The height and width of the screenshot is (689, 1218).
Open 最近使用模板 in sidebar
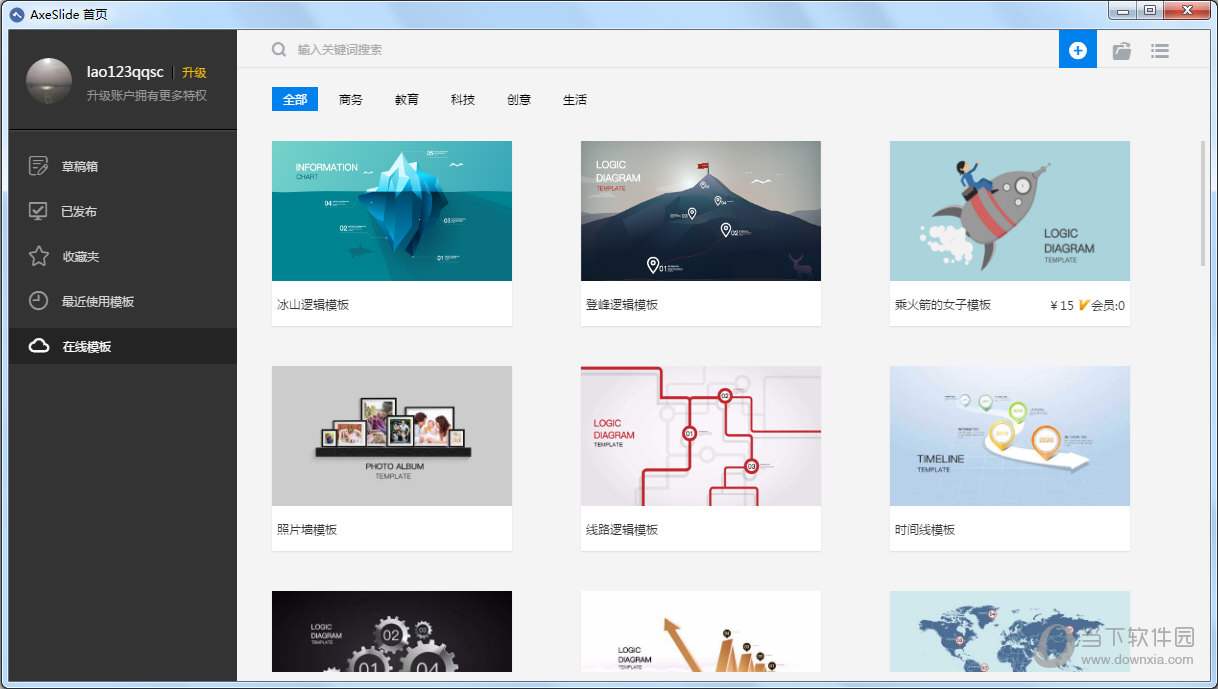[x=123, y=301]
